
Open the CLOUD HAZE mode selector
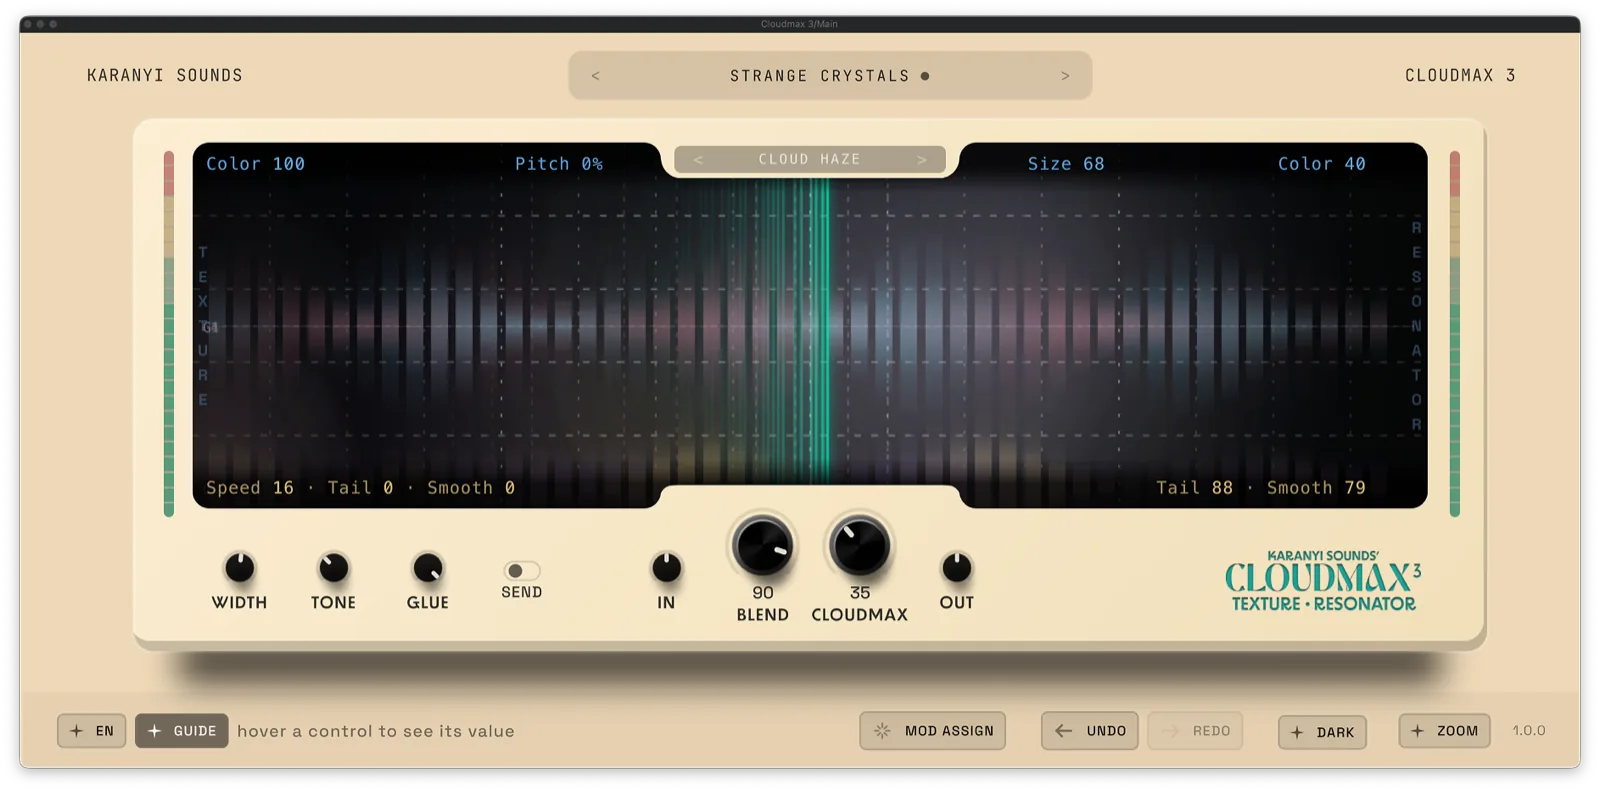point(809,160)
